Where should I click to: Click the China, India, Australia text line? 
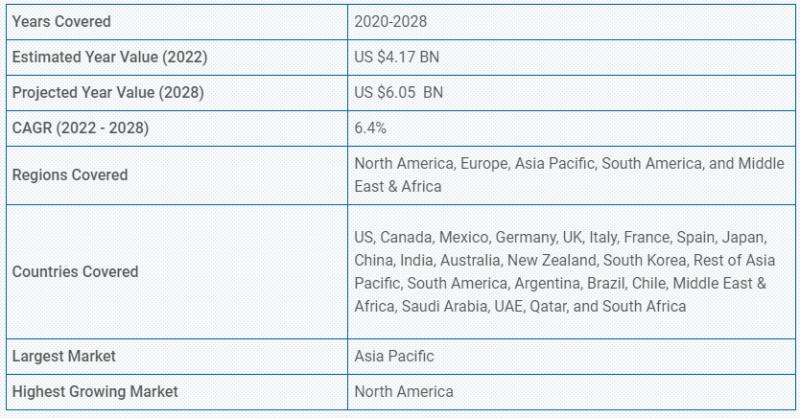click(565, 260)
